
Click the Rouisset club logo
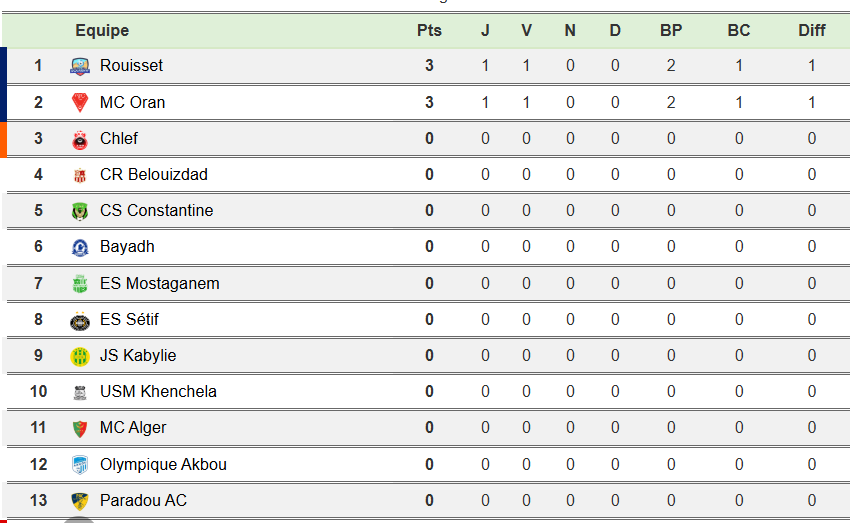point(80,66)
